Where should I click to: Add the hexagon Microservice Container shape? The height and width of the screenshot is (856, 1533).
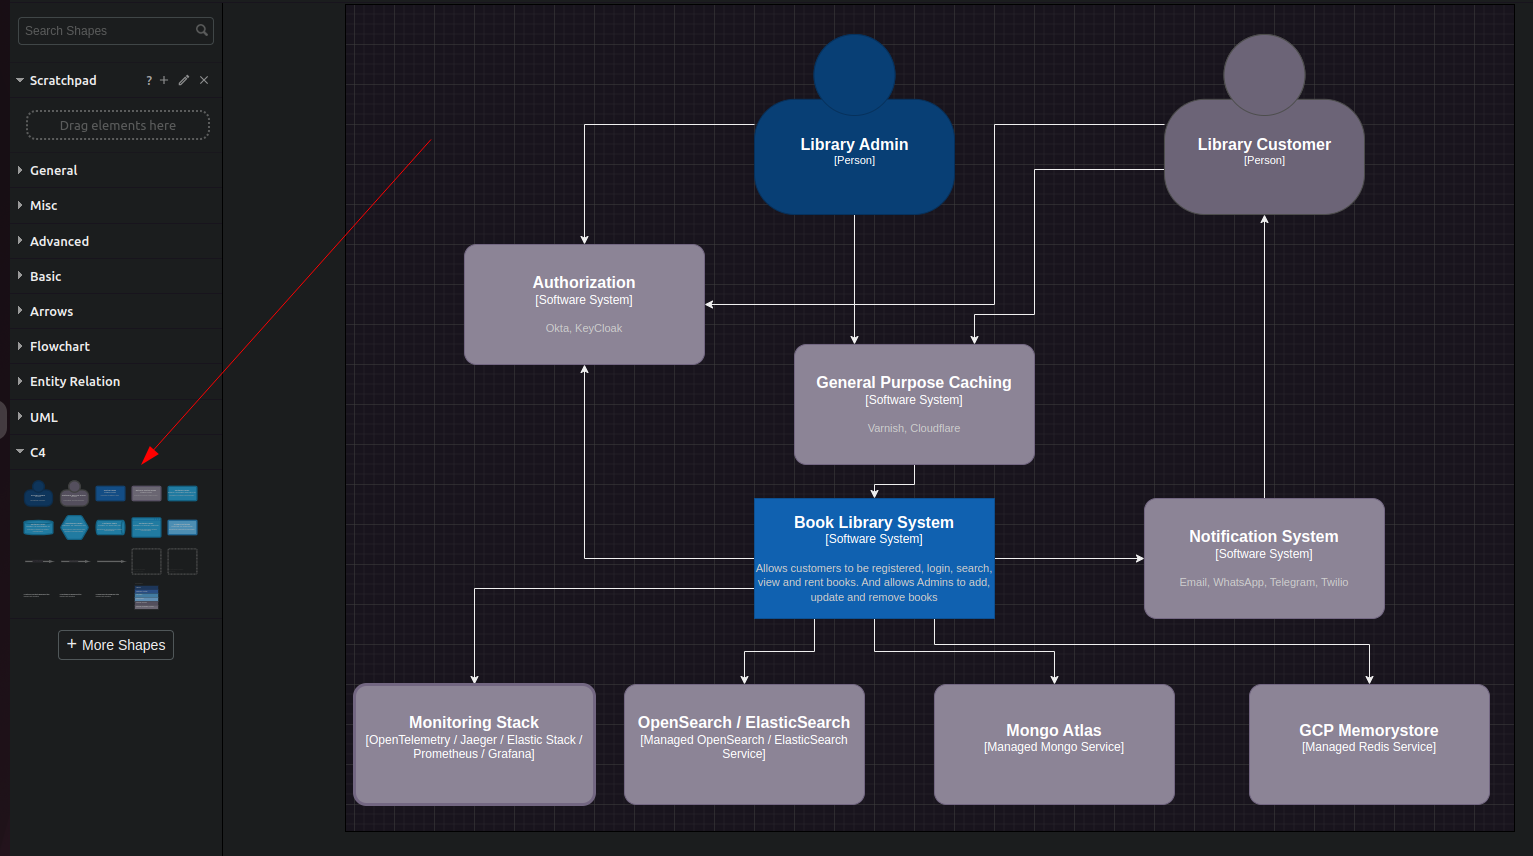tap(74, 527)
